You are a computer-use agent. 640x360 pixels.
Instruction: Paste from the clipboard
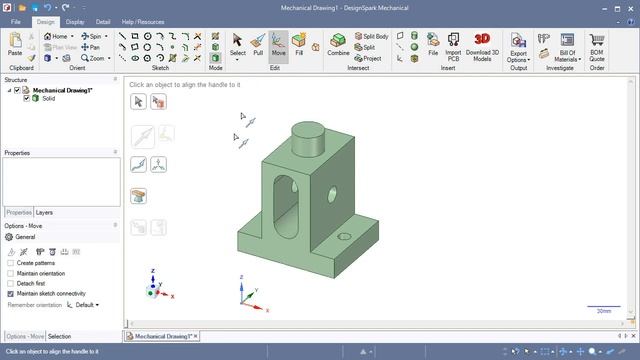15,44
